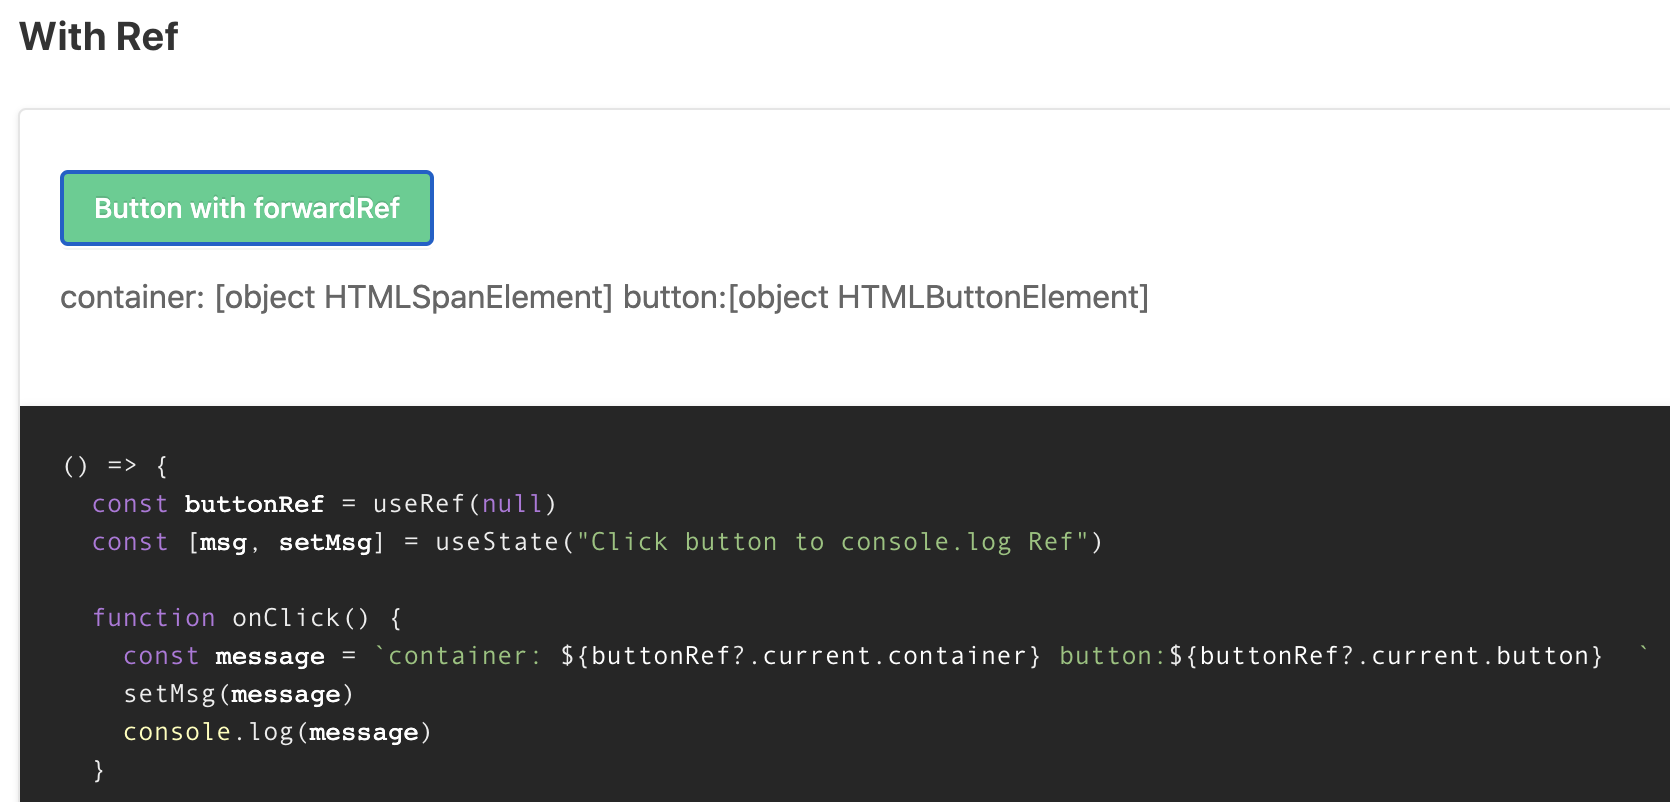Click the 'container:' template literal text
The width and height of the screenshot is (1670, 802).
click(x=460, y=655)
